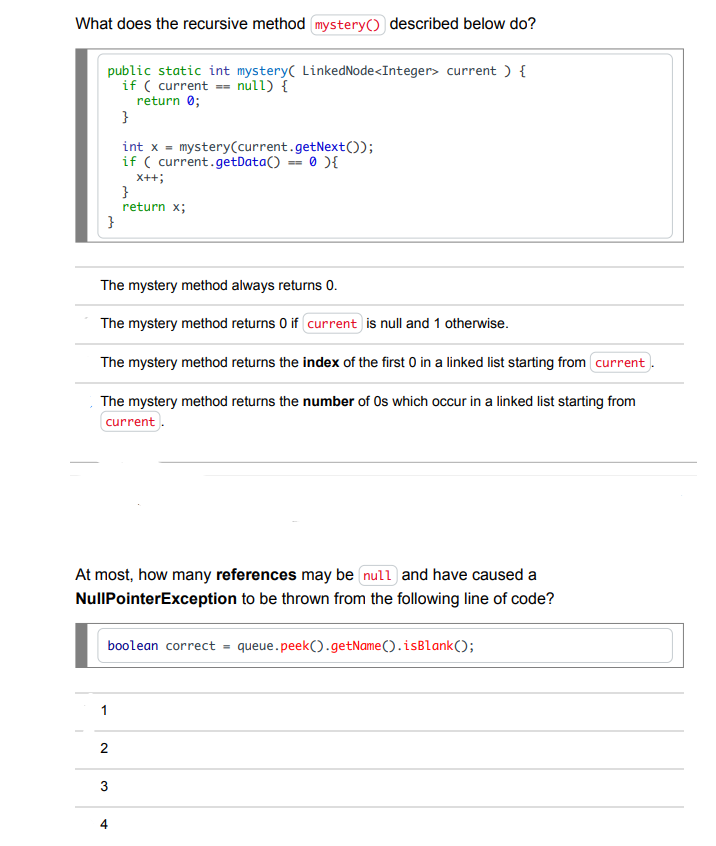Click the 'return 0;' code line
716x846 pixels.
[x=168, y=101]
